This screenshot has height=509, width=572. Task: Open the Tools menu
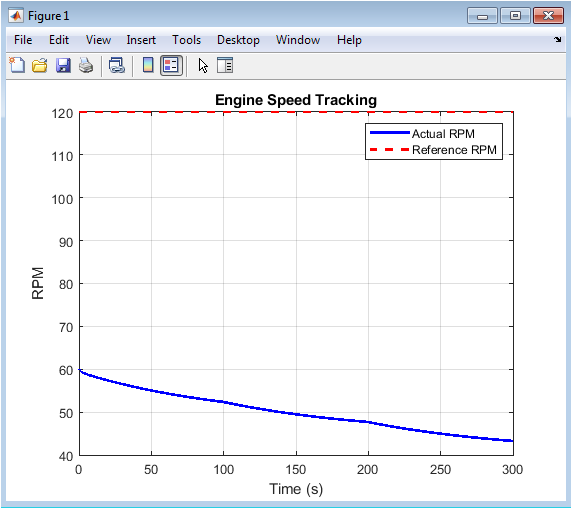click(x=186, y=40)
